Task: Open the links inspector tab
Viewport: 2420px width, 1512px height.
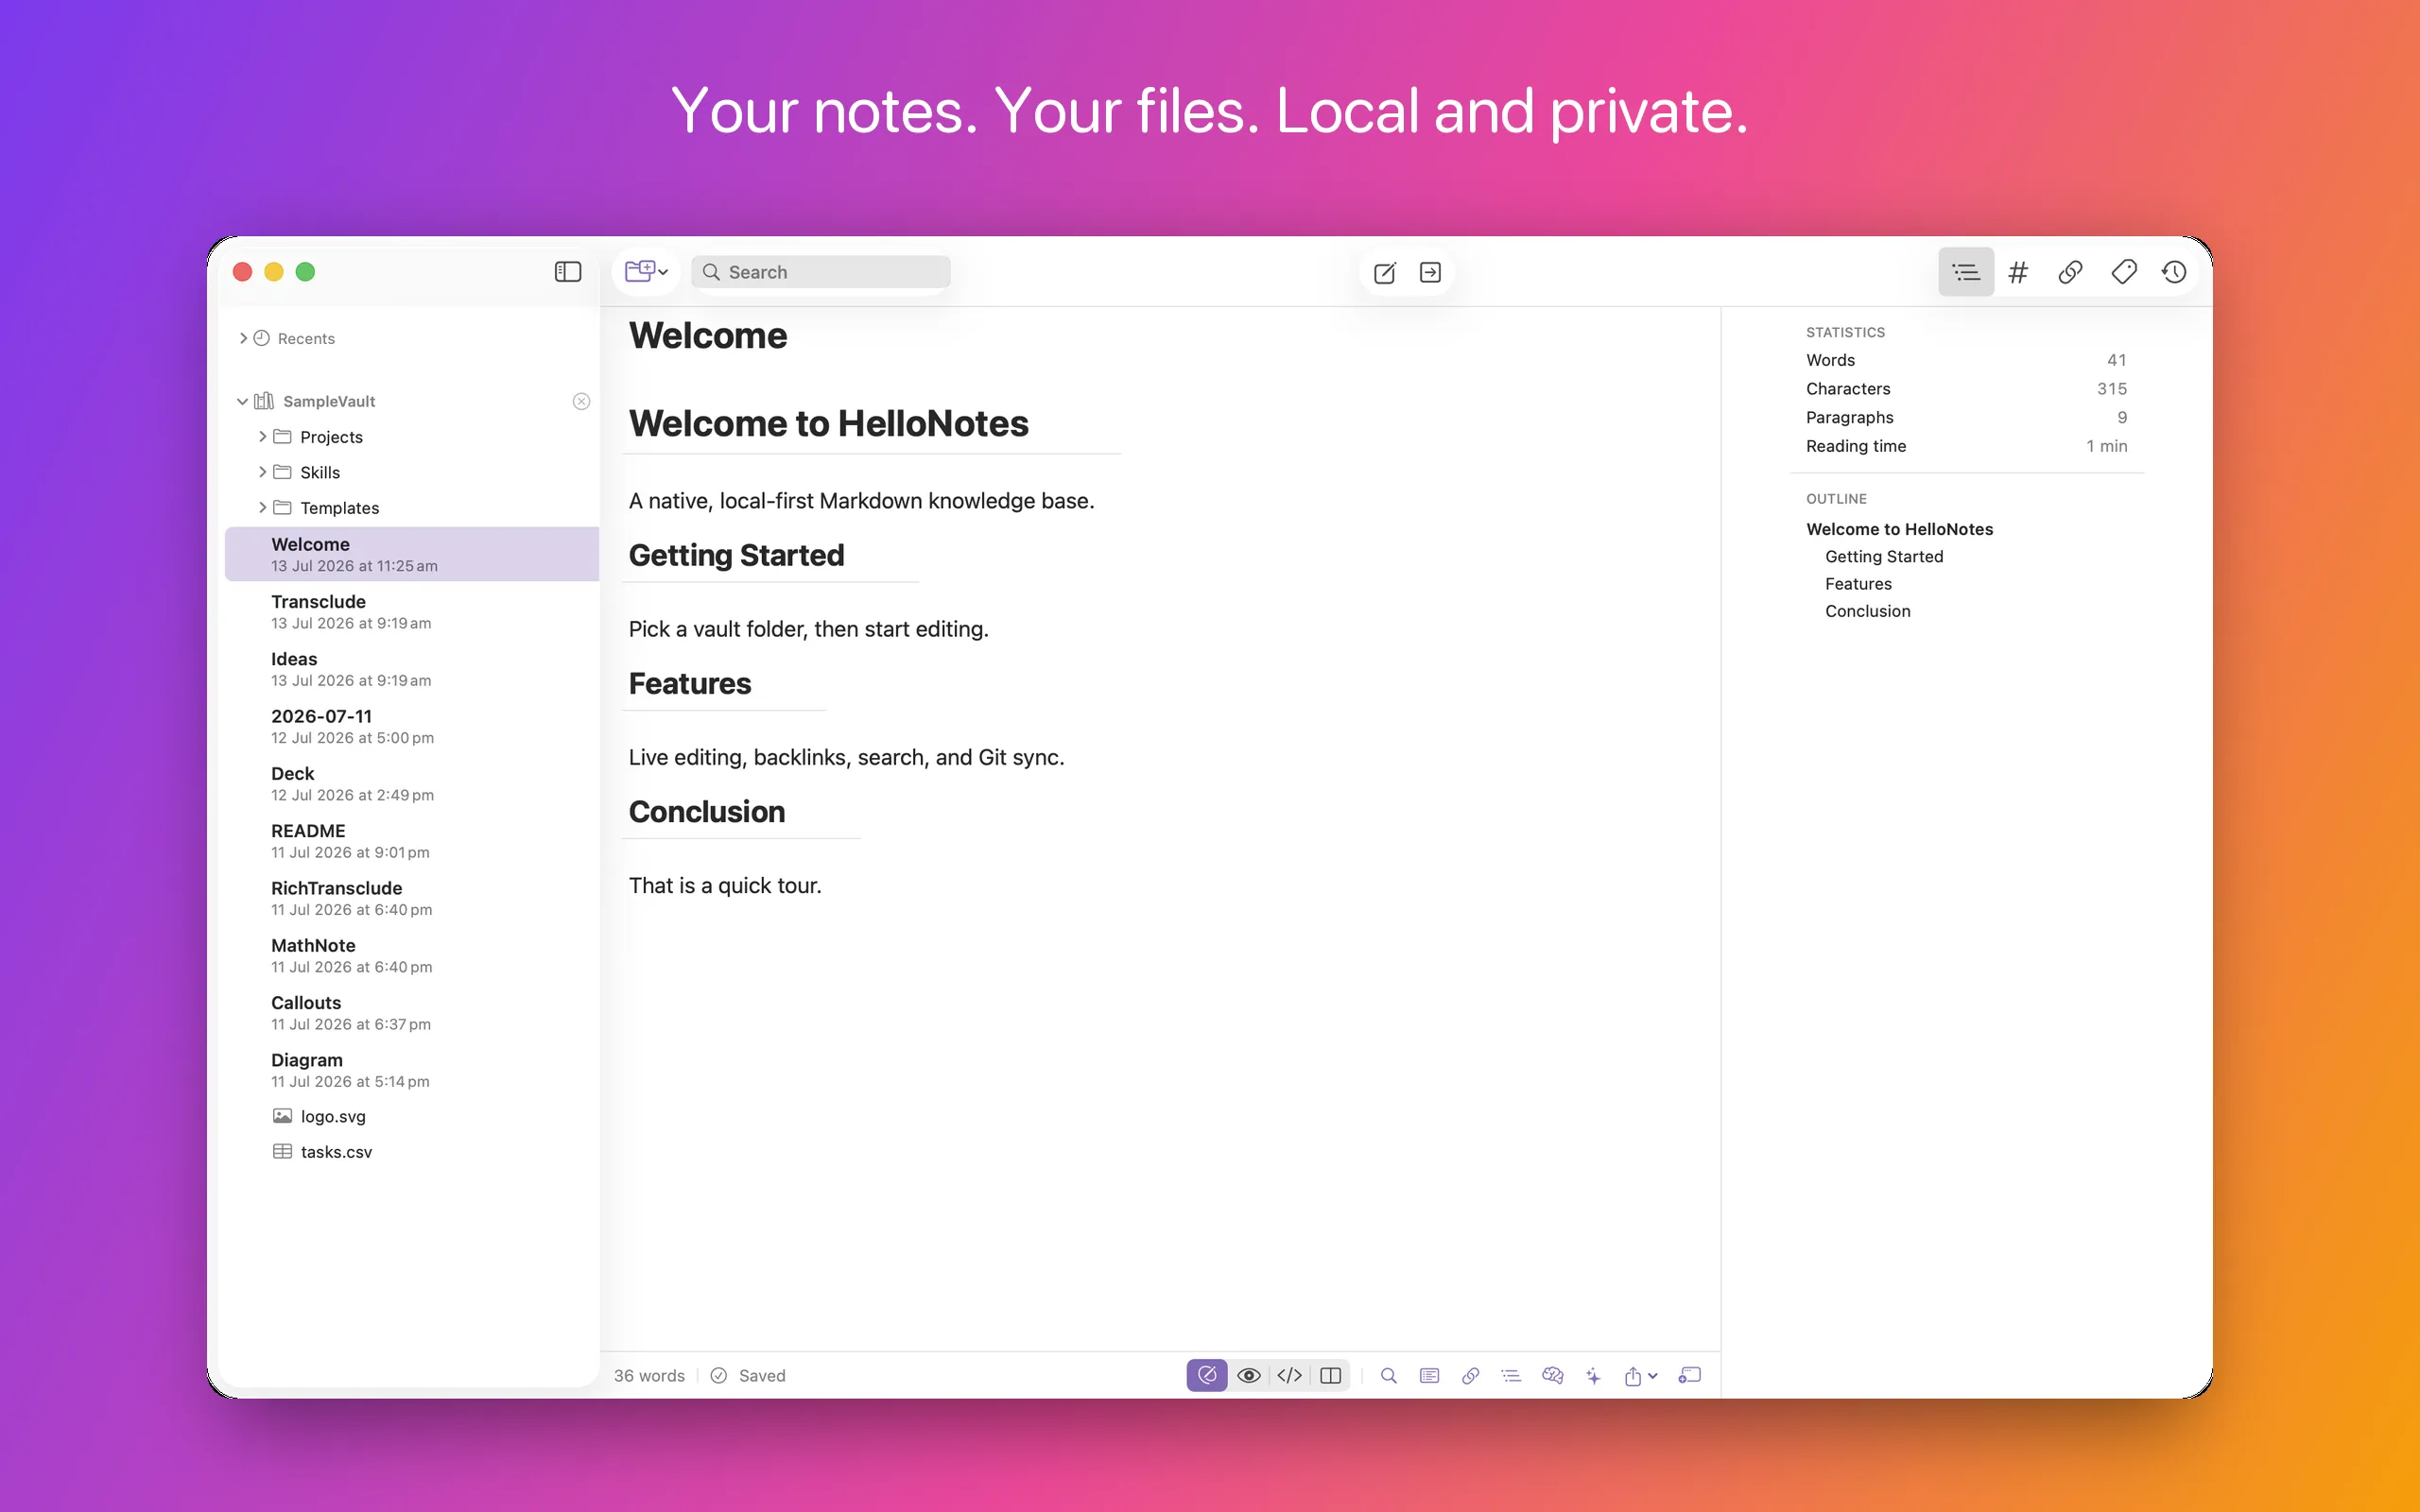Action: pos(2070,272)
